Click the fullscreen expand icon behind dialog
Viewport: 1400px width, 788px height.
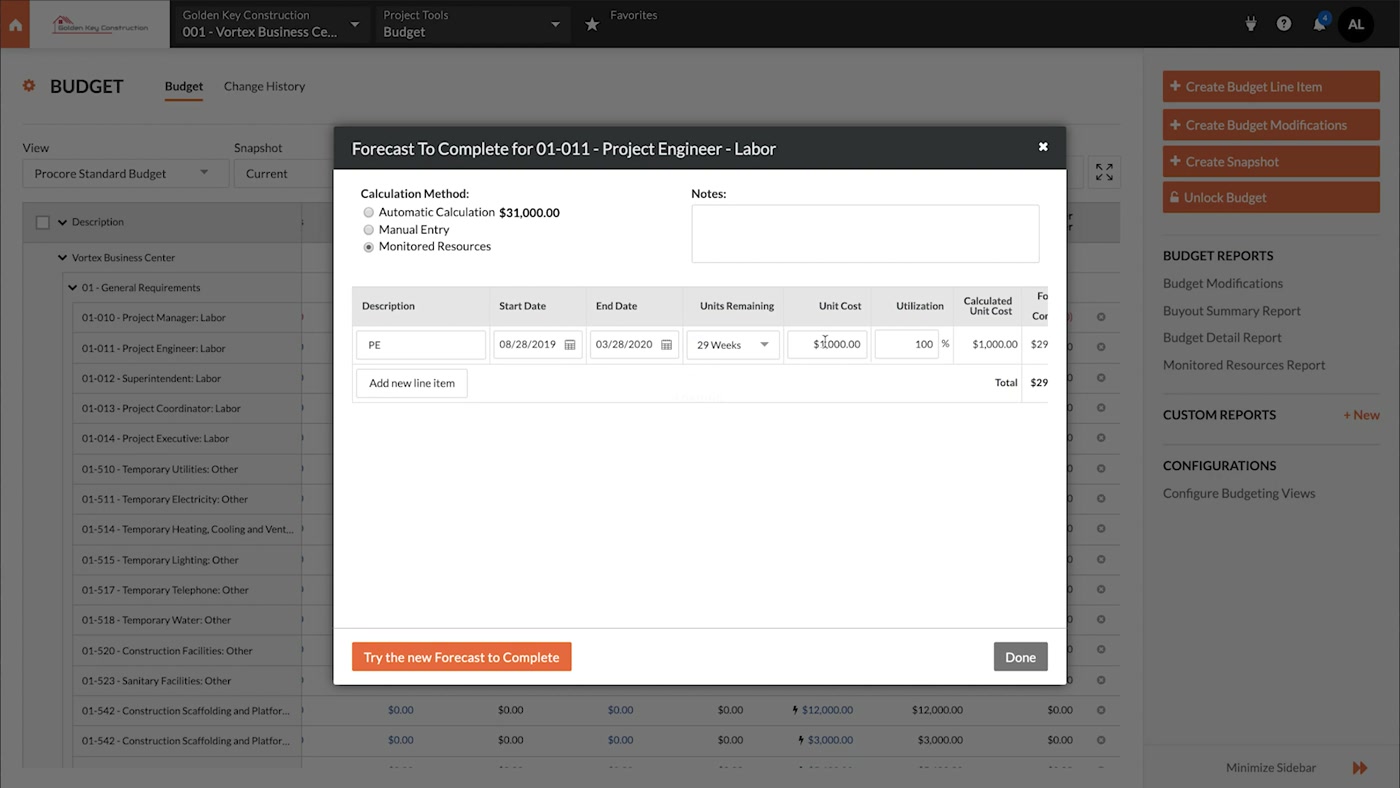(1104, 173)
